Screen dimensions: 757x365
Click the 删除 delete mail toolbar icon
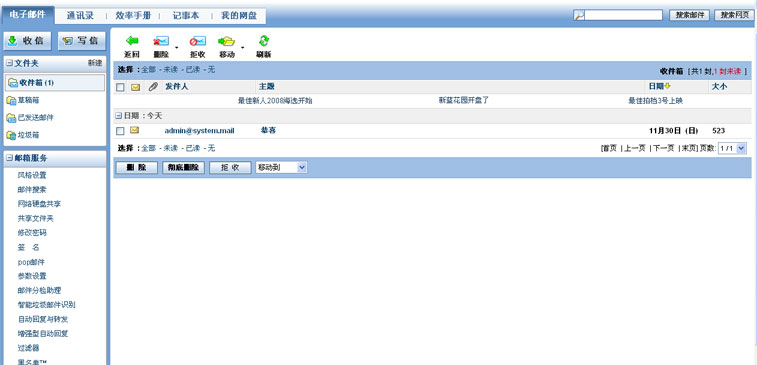tap(161, 41)
